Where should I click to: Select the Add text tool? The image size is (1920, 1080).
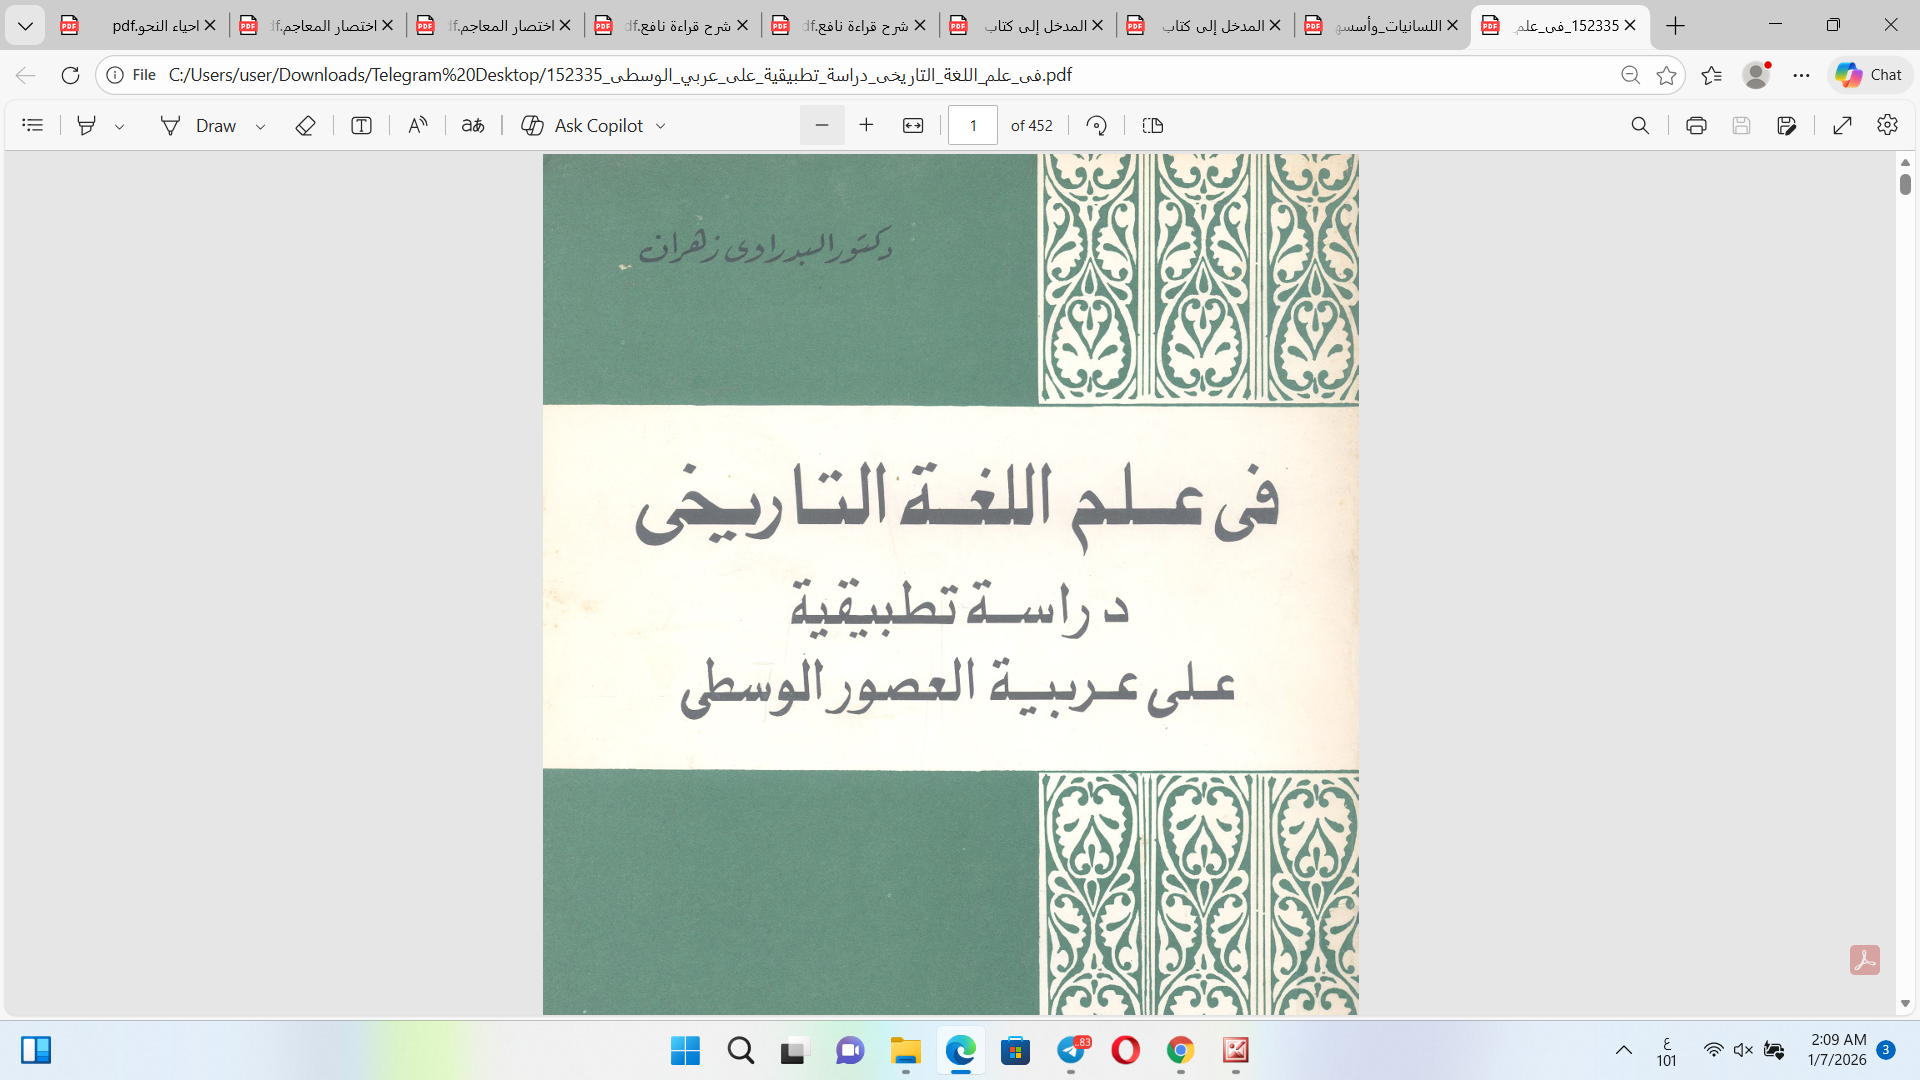coord(361,125)
